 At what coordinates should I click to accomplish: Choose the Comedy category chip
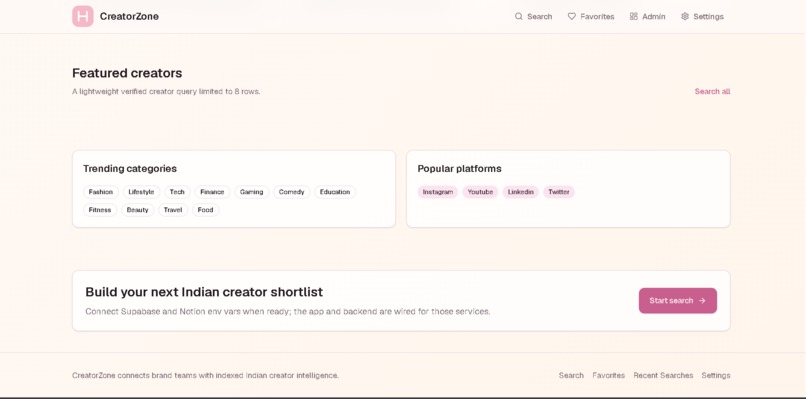pyautogui.click(x=291, y=192)
